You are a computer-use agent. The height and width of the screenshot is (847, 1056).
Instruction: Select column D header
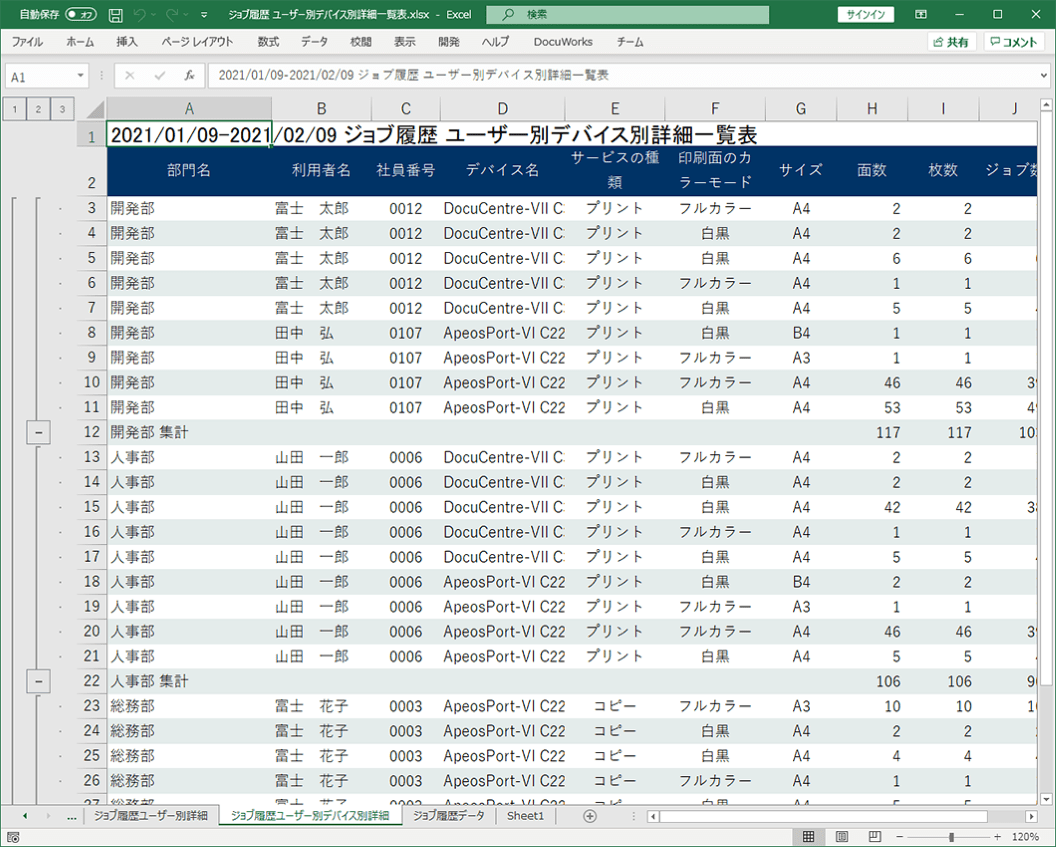[x=502, y=109]
